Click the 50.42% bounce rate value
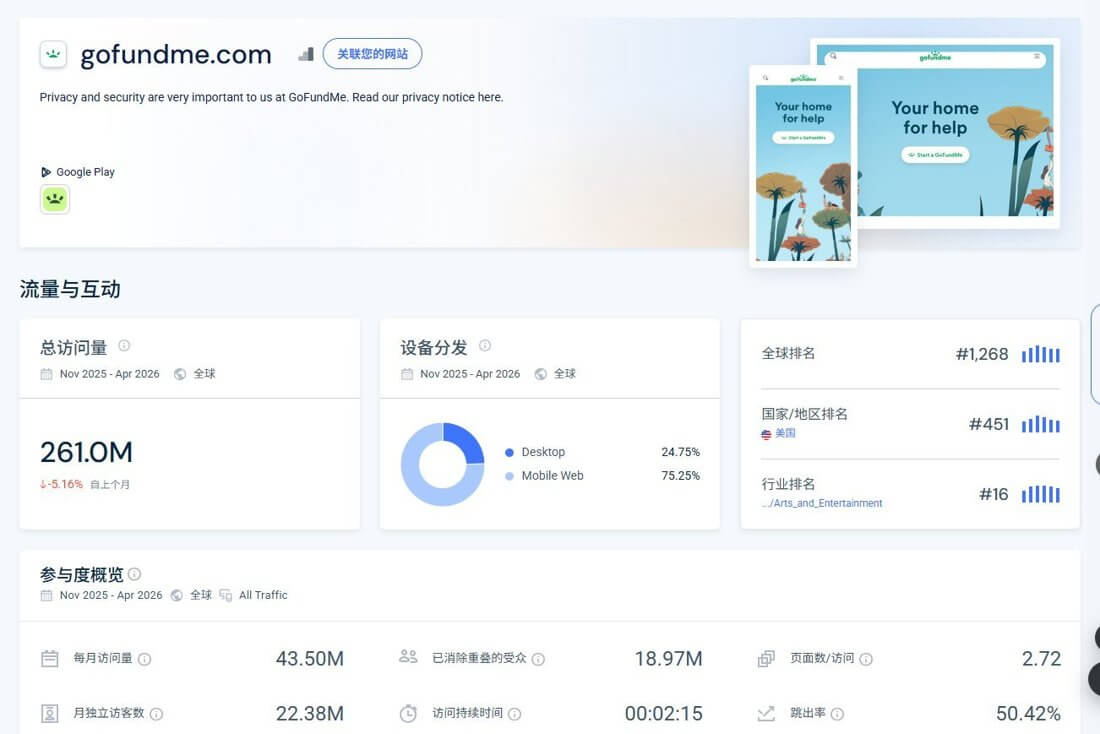The image size is (1100, 734). 1028,714
